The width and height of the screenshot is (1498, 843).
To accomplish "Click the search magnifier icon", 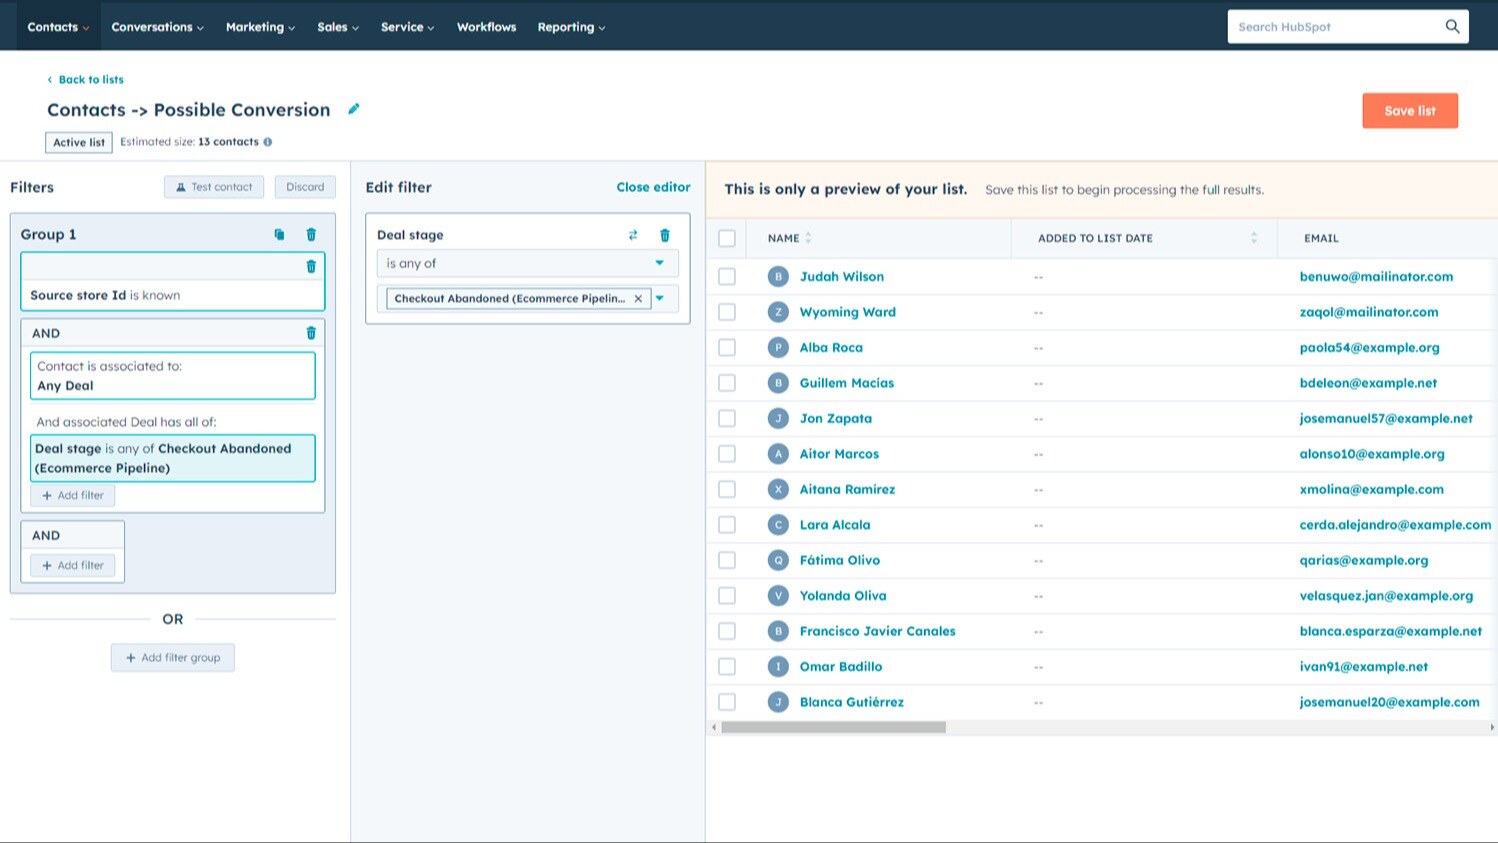I will (x=1452, y=27).
